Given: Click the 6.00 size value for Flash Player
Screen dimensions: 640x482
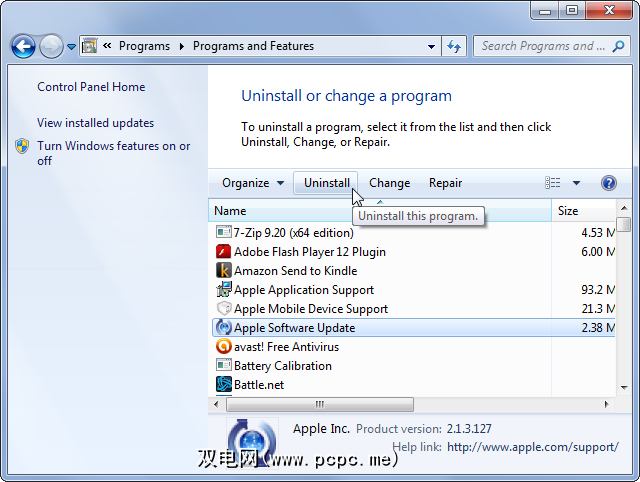Looking at the screenshot, I should (598, 252).
